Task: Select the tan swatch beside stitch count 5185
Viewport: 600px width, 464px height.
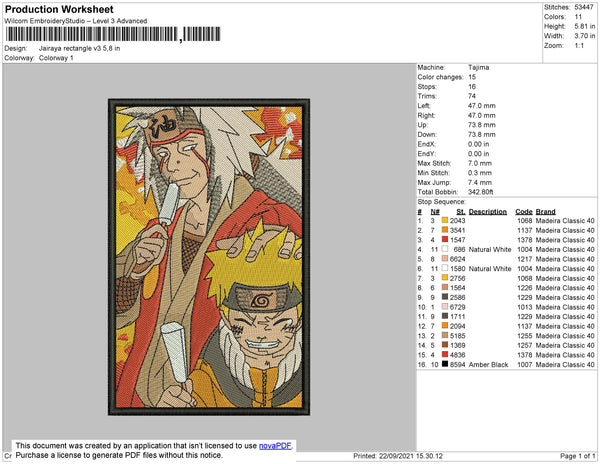Action: 445,335
